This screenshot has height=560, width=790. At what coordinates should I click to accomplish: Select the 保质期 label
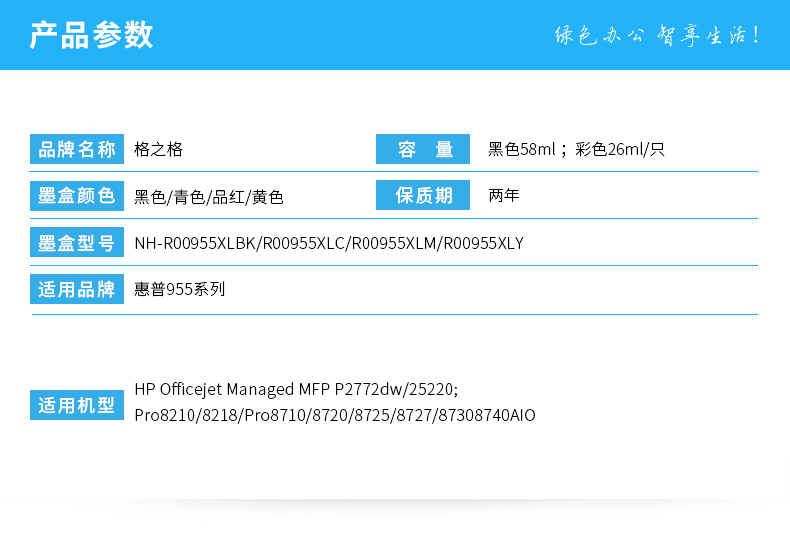(x=423, y=195)
